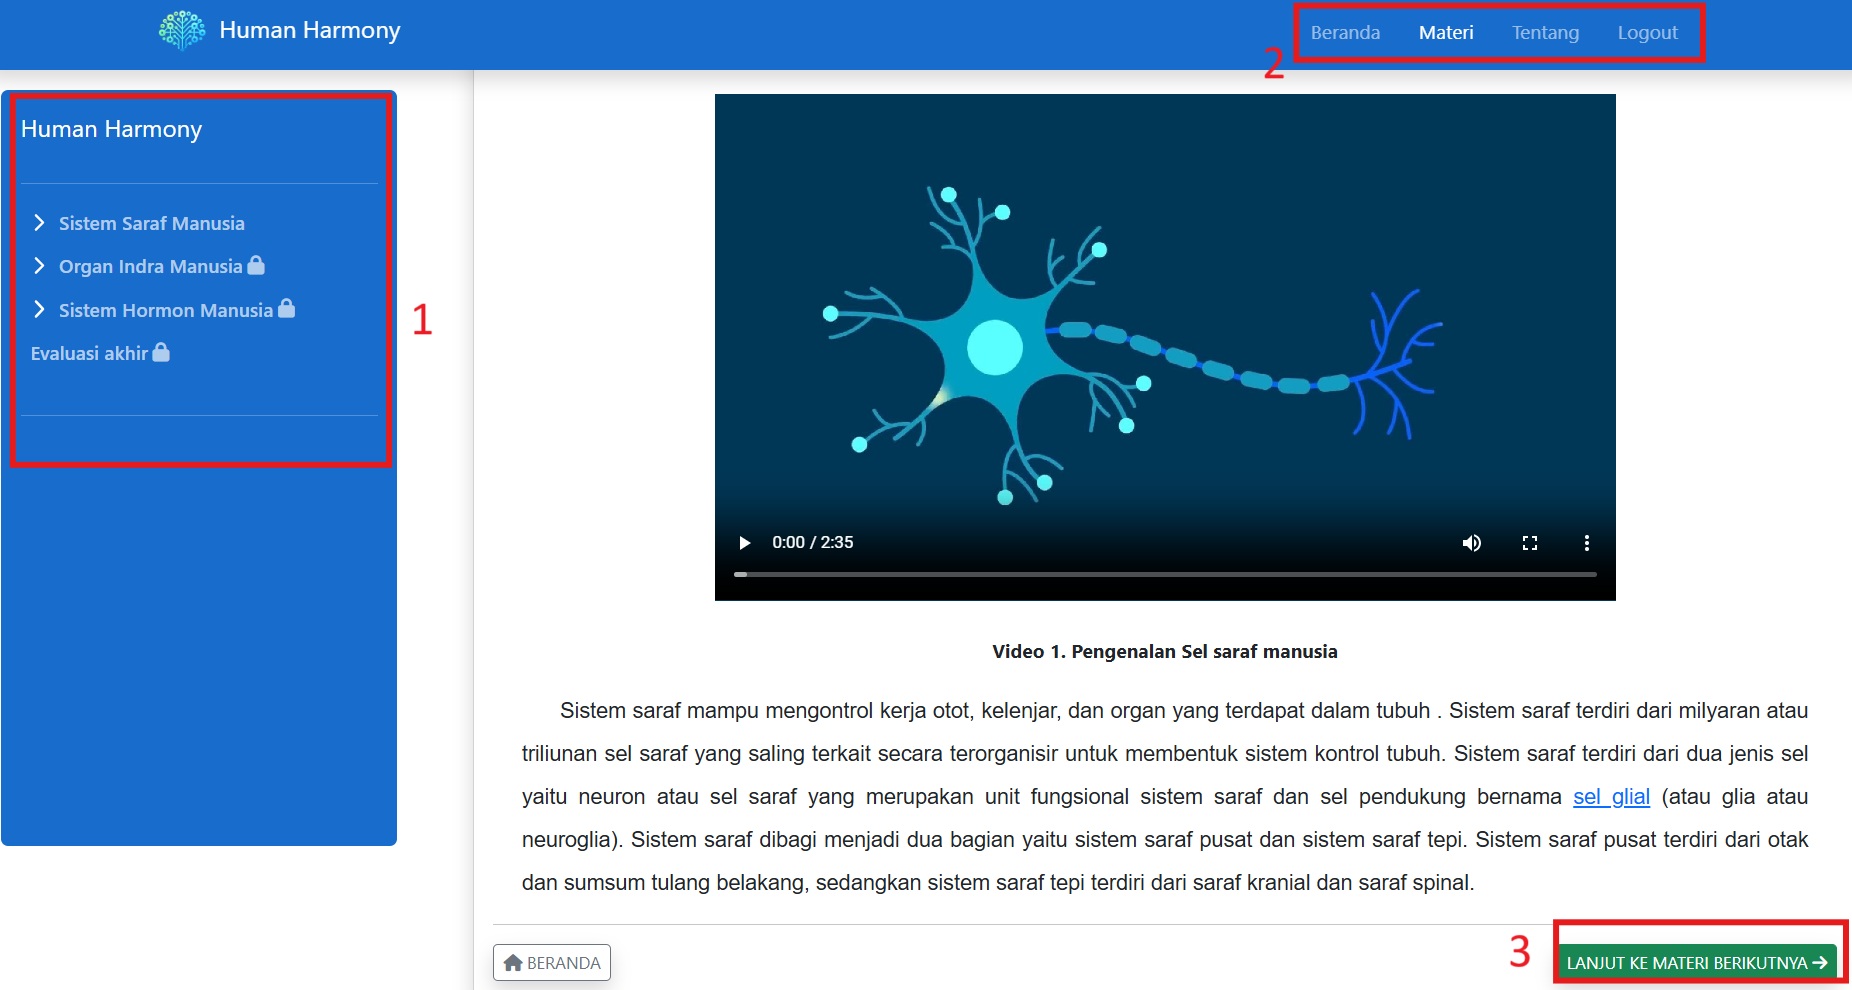Expand the Sistem Hormon Manusia chevron

pos(39,310)
